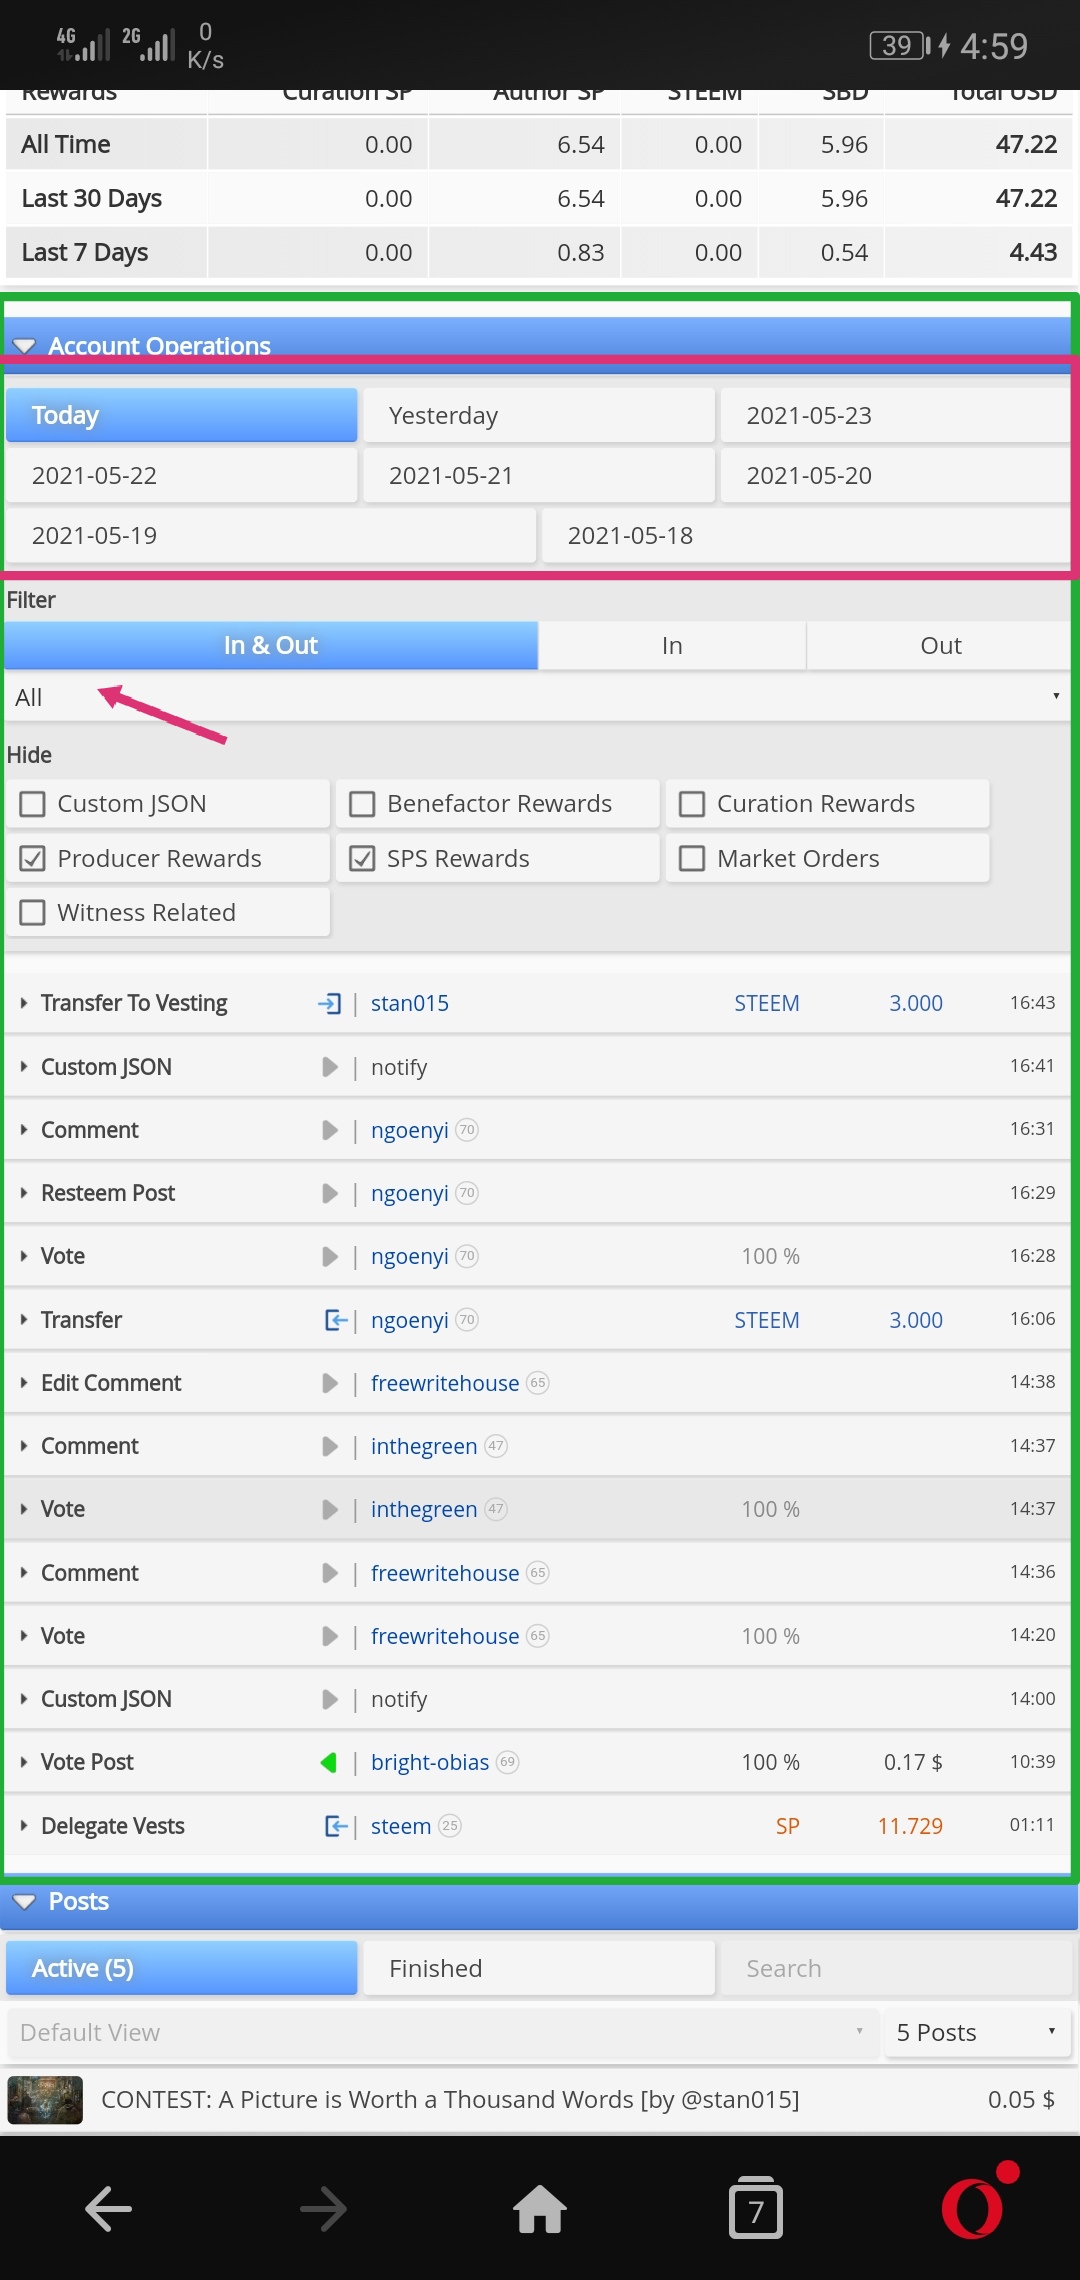Click the 3.000 STEEM amount at 16:43
Viewport: 1080px width, 2280px height.
click(916, 1003)
